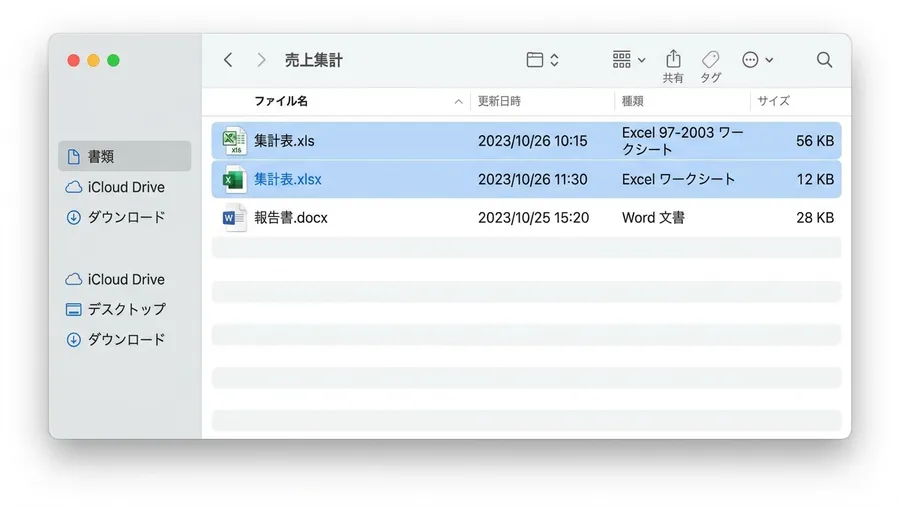This screenshot has height=506, width=900.
Task: Open デスクトップ in the sidebar
Action: (116, 309)
